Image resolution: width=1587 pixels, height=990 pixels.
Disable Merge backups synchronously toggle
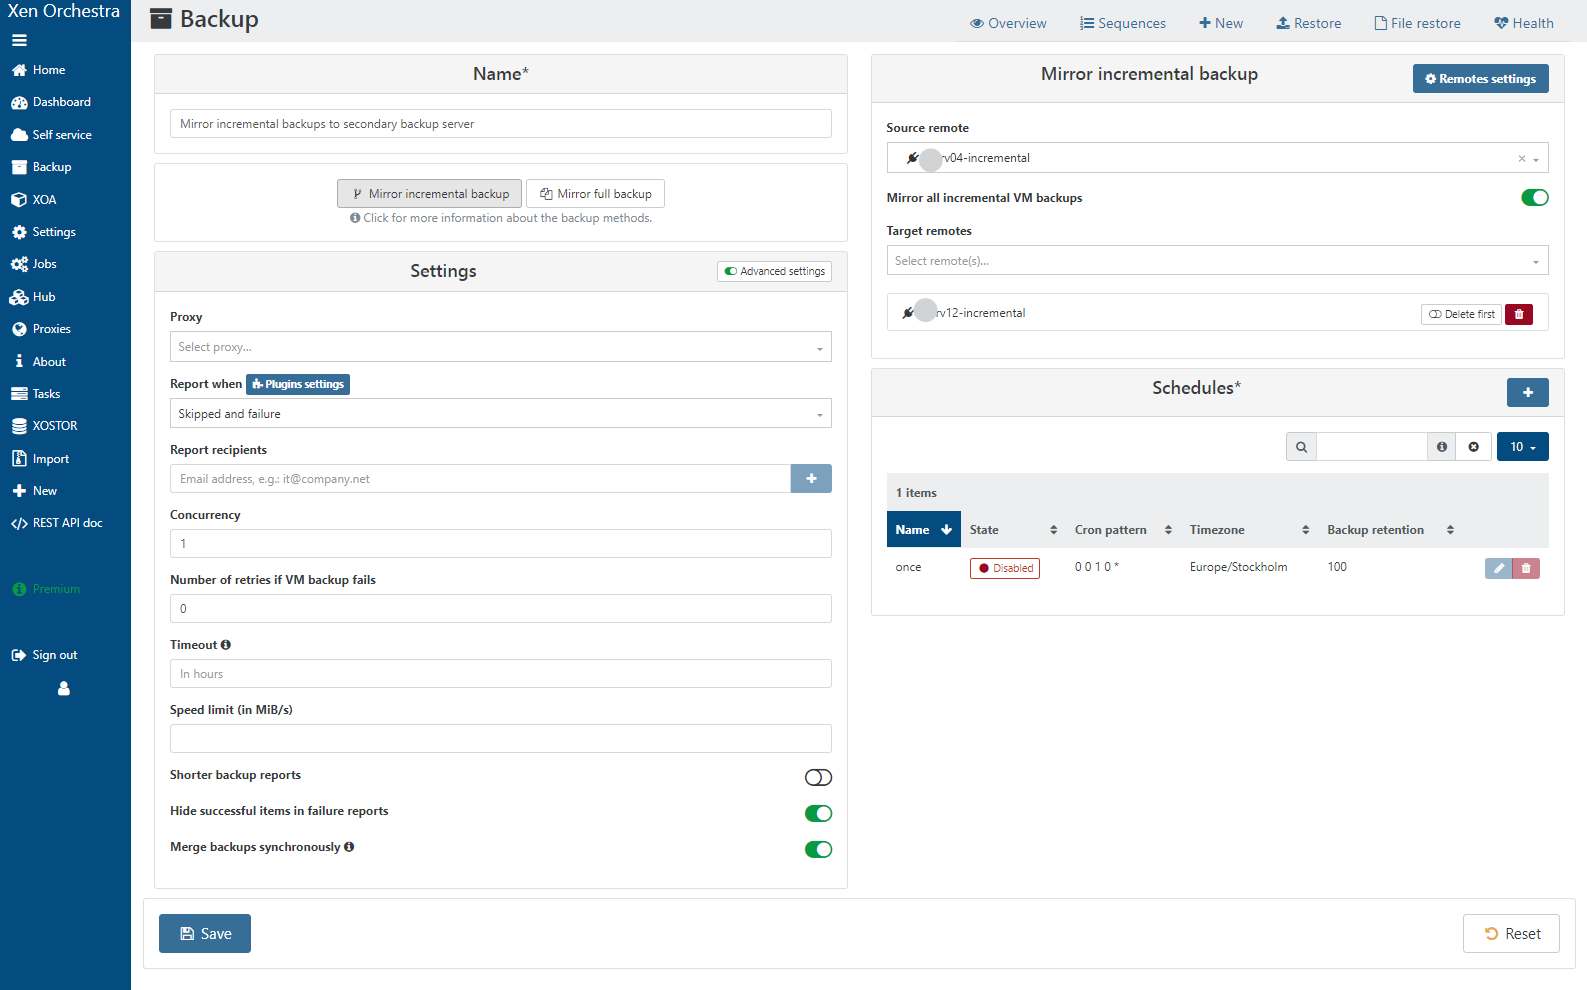tap(818, 849)
